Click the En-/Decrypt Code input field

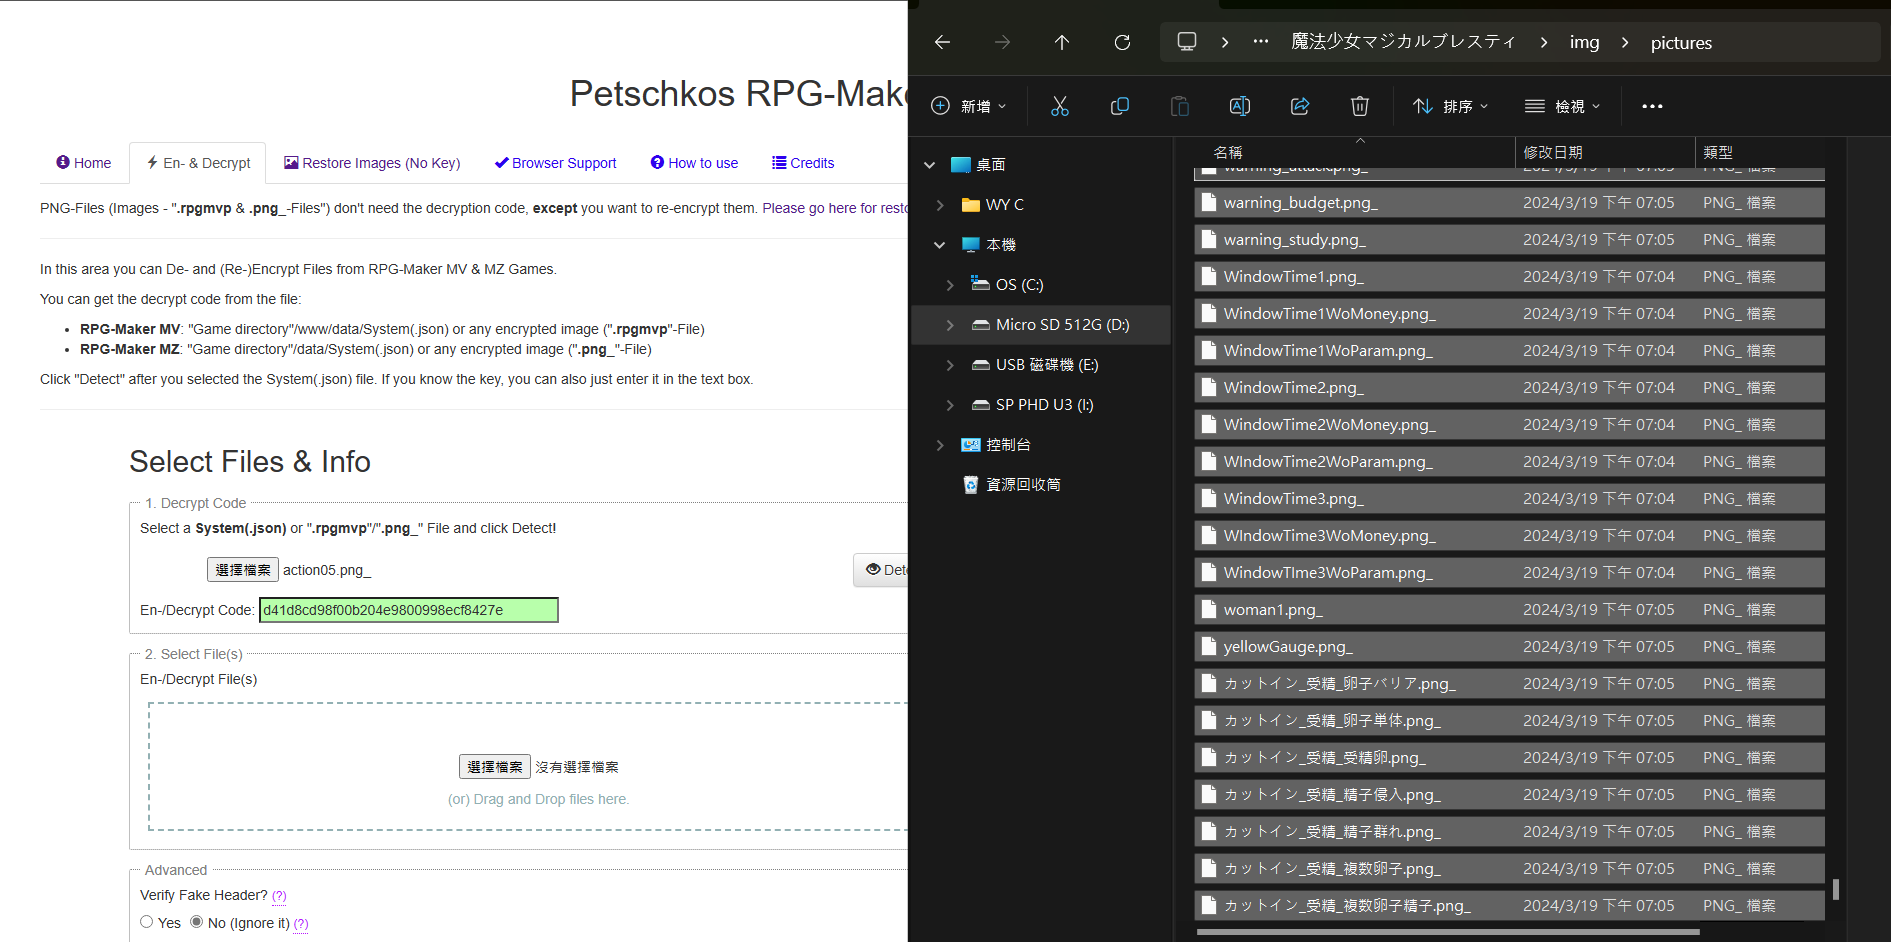coord(408,610)
